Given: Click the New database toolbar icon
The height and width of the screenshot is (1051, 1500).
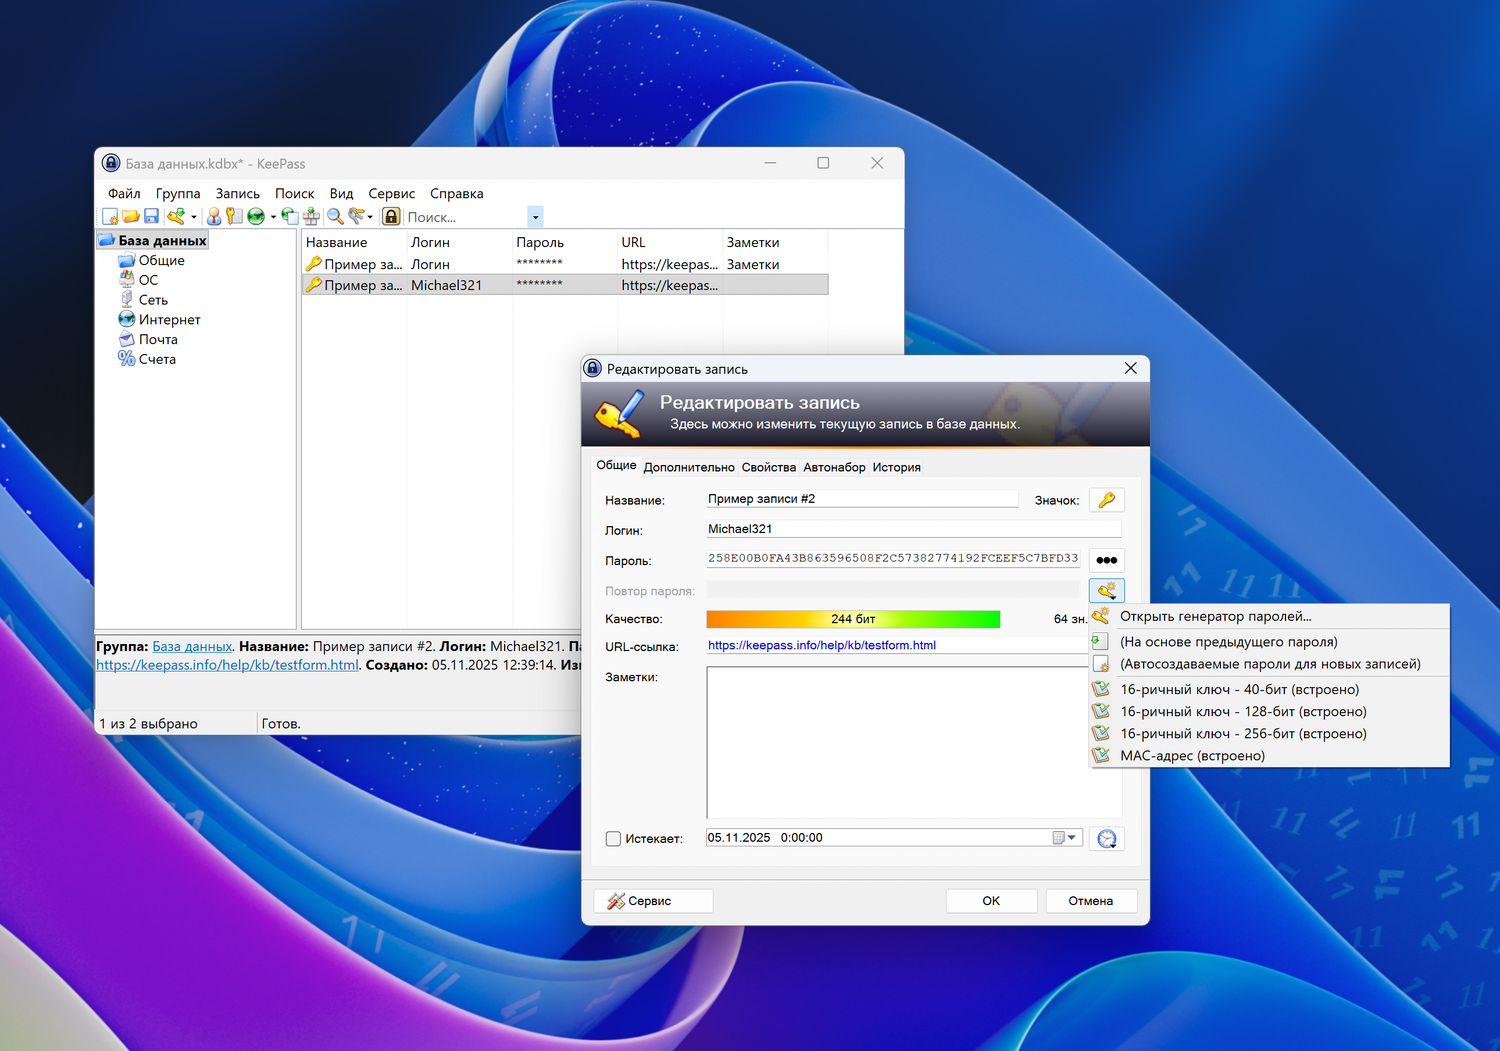Looking at the screenshot, I should (110, 217).
